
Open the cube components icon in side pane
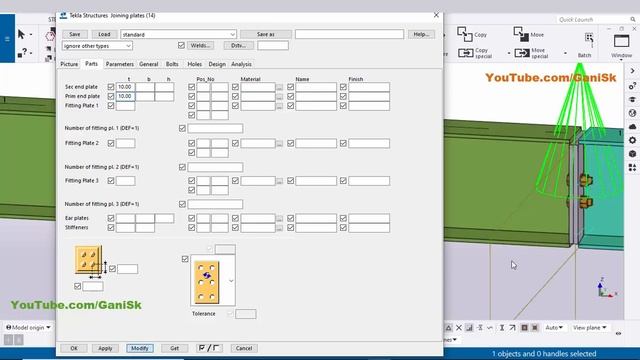point(632,153)
